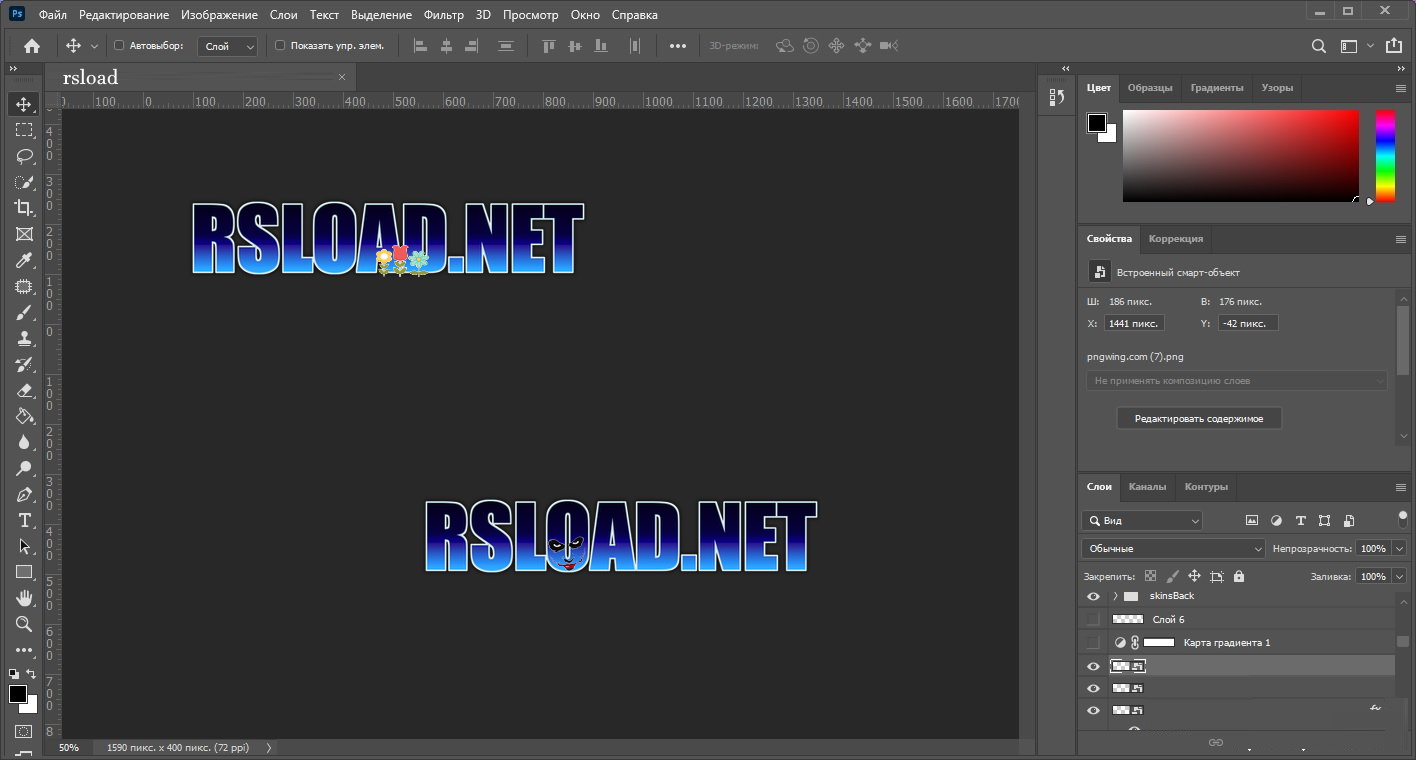The height and width of the screenshot is (760, 1416).
Task: Pick a color in the red color field
Action: (1241, 156)
